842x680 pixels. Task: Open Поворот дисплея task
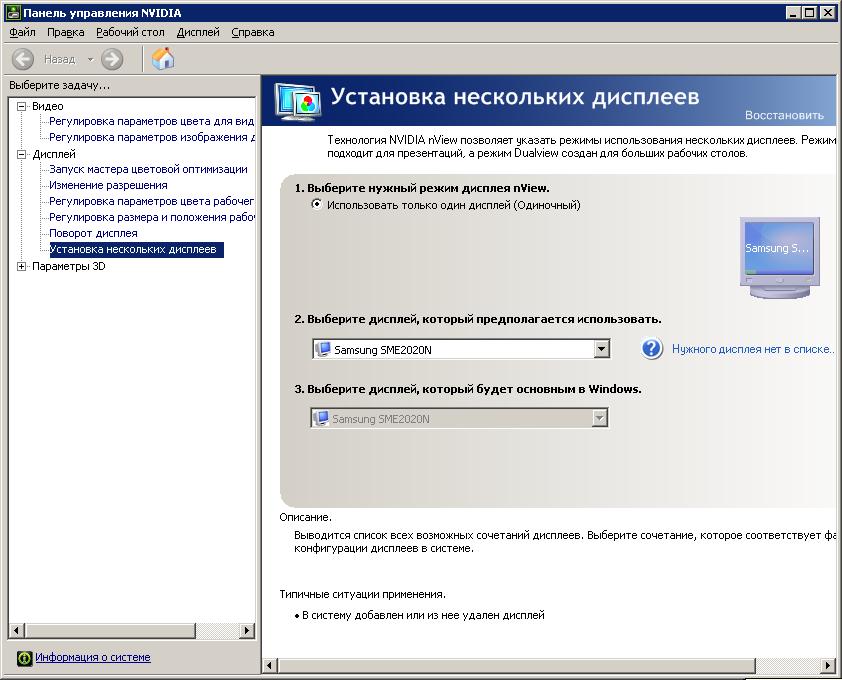(x=93, y=234)
